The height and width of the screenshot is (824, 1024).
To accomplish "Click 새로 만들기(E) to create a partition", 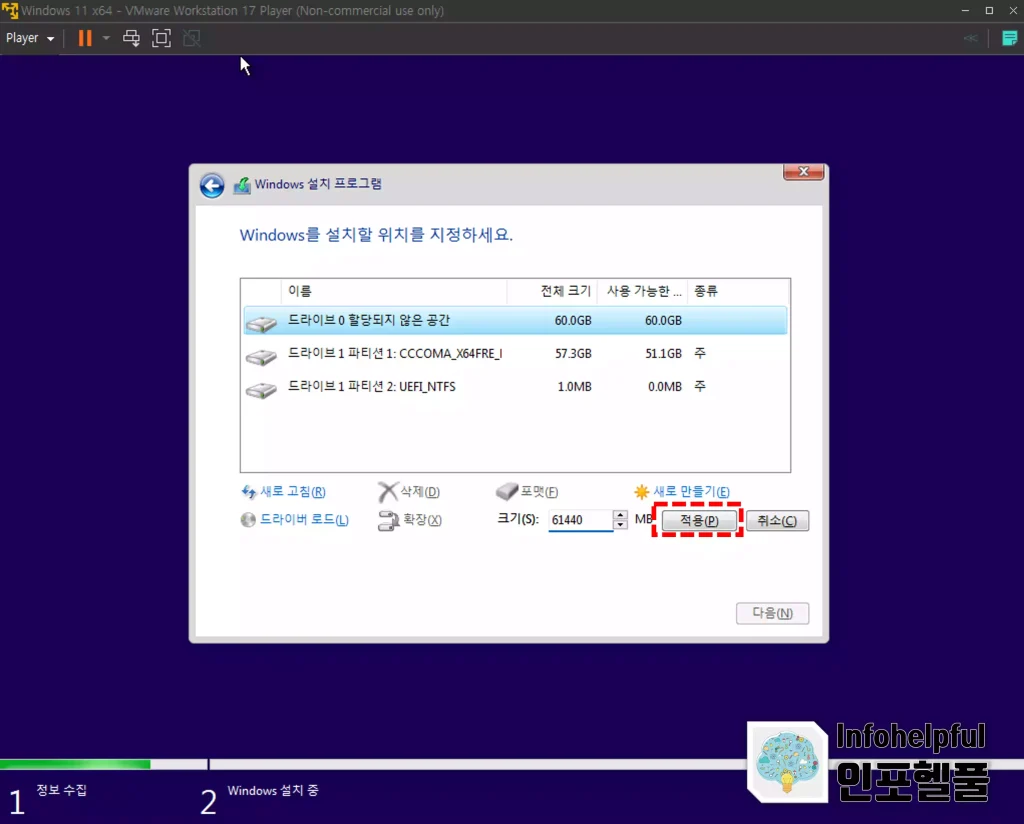I will [x=682, y=491].
